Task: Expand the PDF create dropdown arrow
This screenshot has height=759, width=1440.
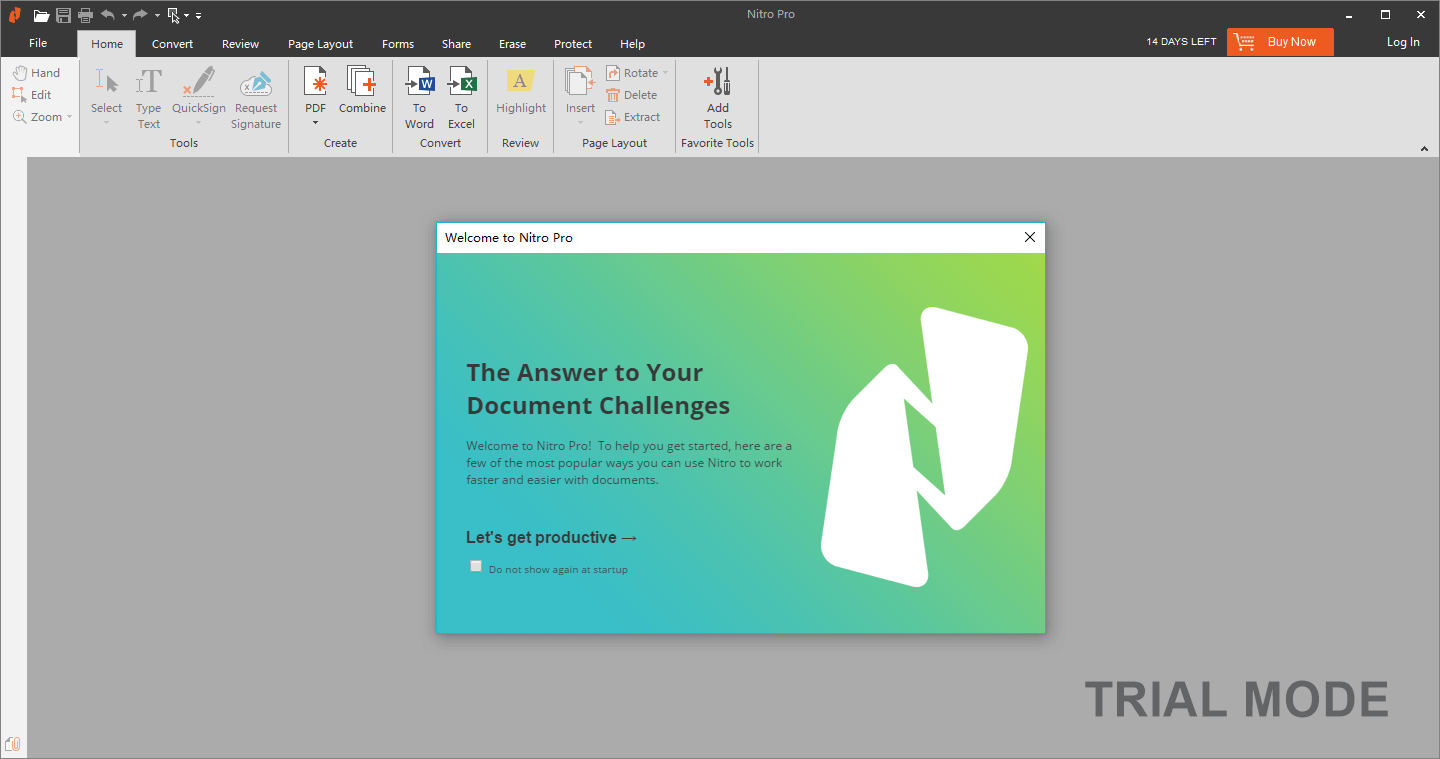Action: [x=315, y=123]
